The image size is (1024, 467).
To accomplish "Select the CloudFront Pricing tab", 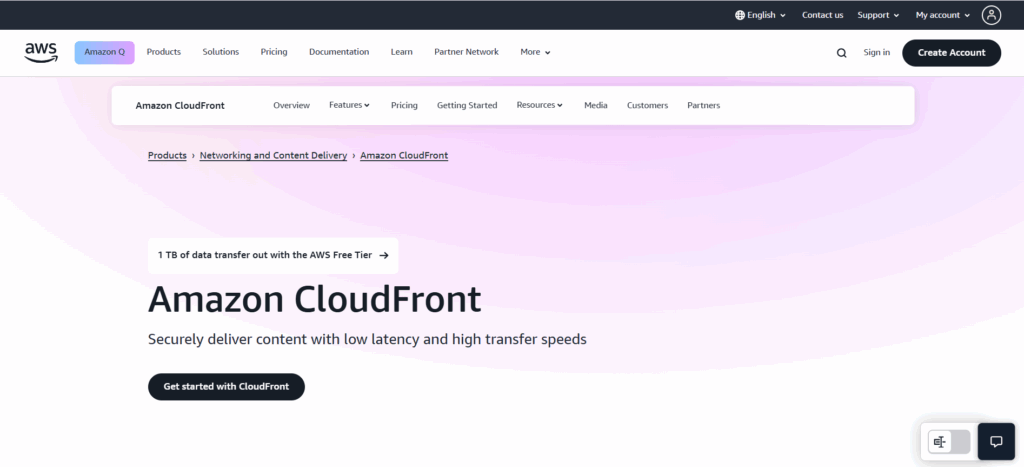I will 404,105.
